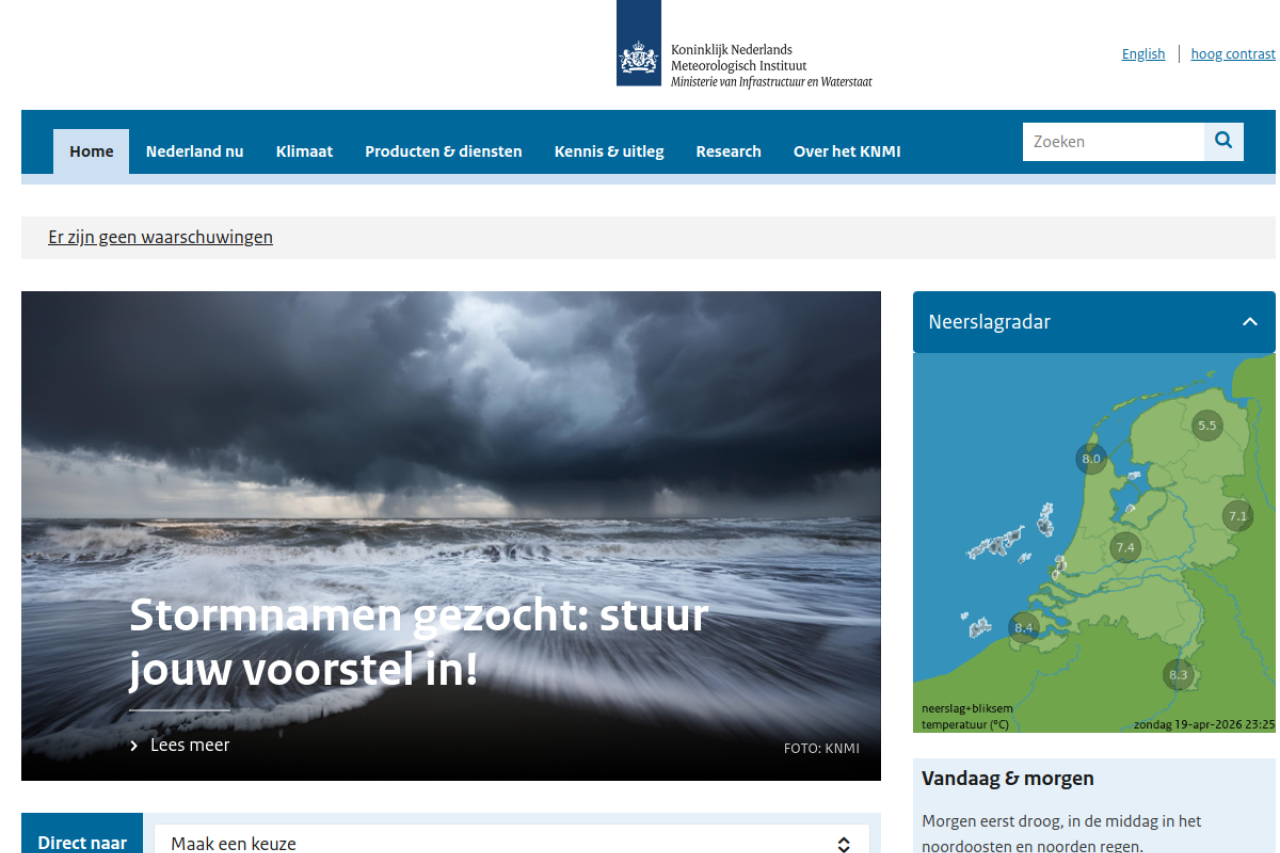Open 'Er zijn geen waarschuwingen' link

(160, 237)
